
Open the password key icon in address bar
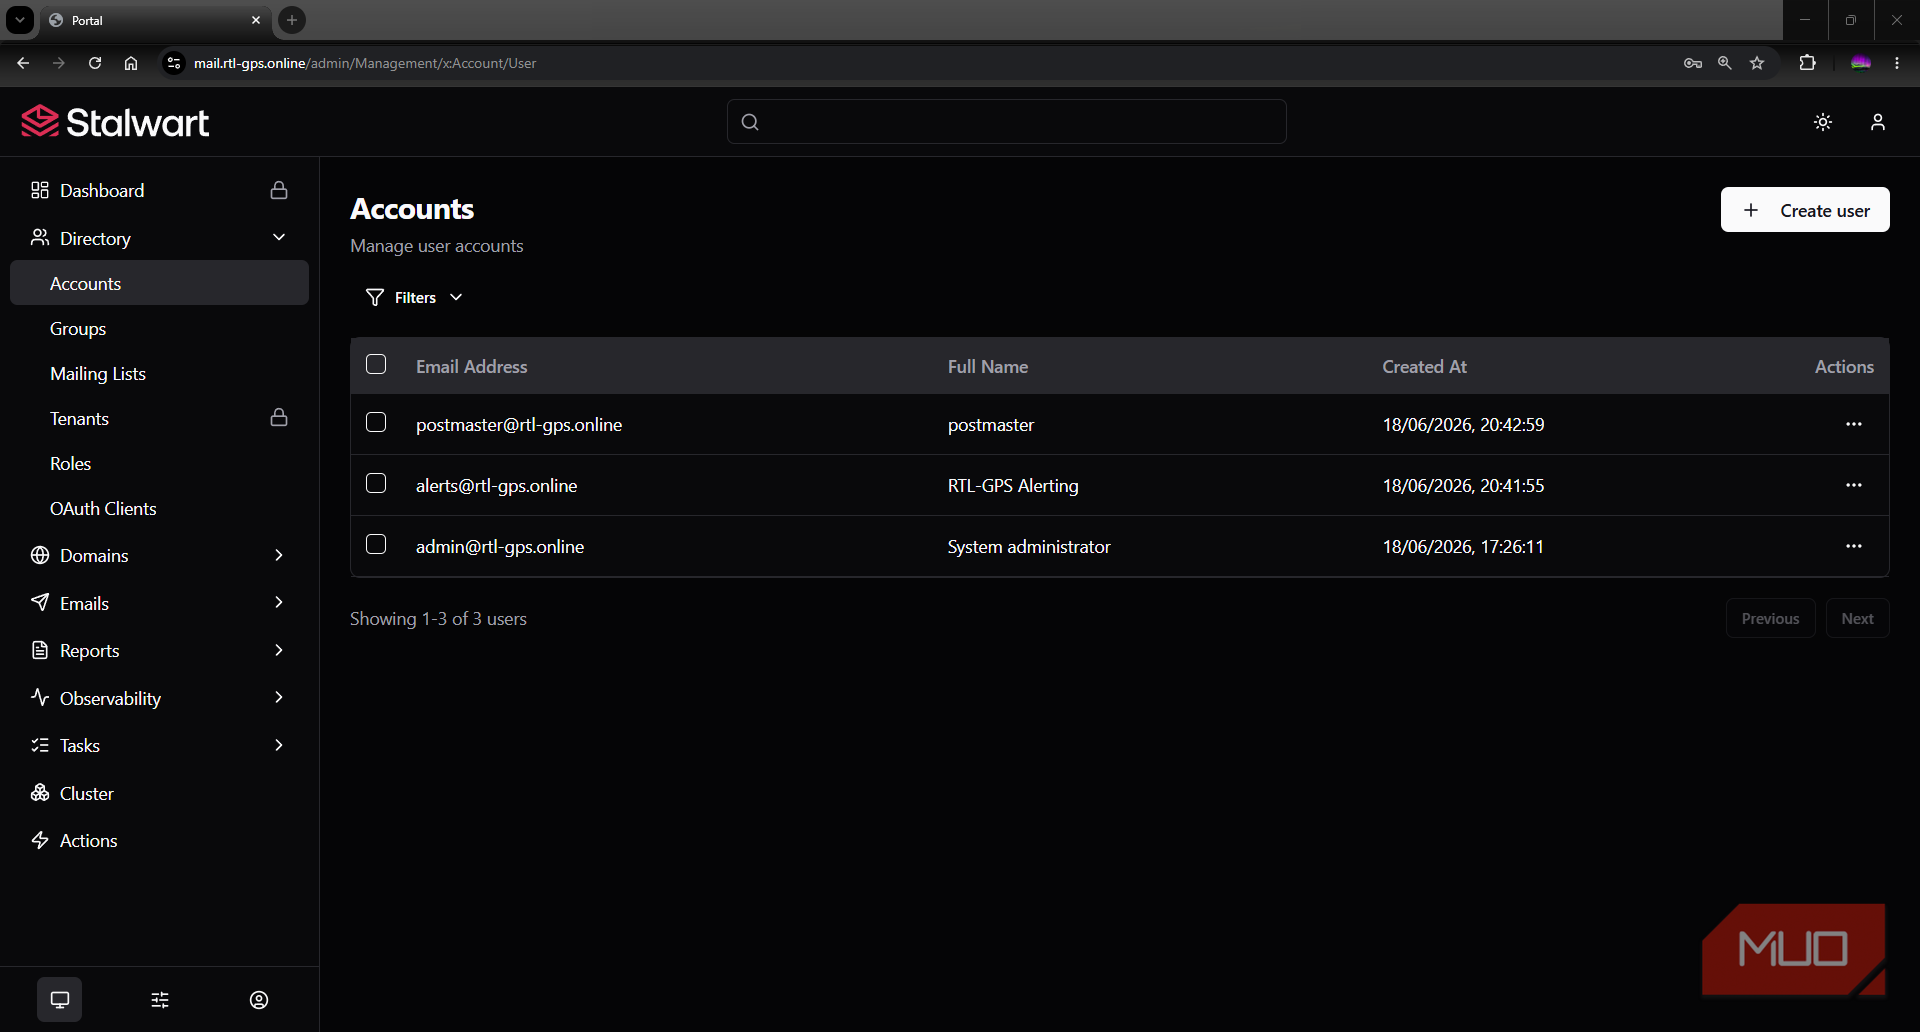pyautogui.click(x=1693, y=63)
